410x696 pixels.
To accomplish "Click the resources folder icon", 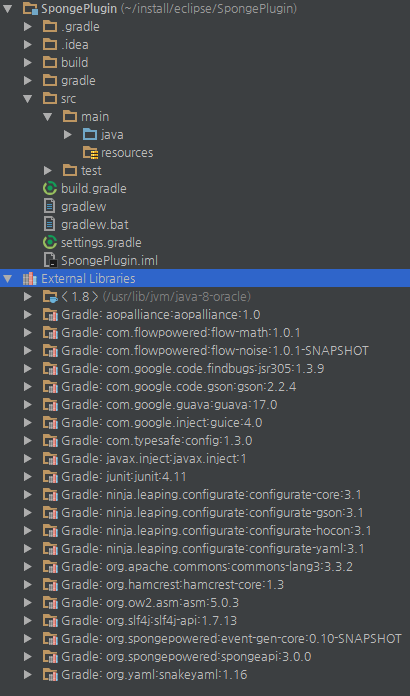I will click(91, 153).
